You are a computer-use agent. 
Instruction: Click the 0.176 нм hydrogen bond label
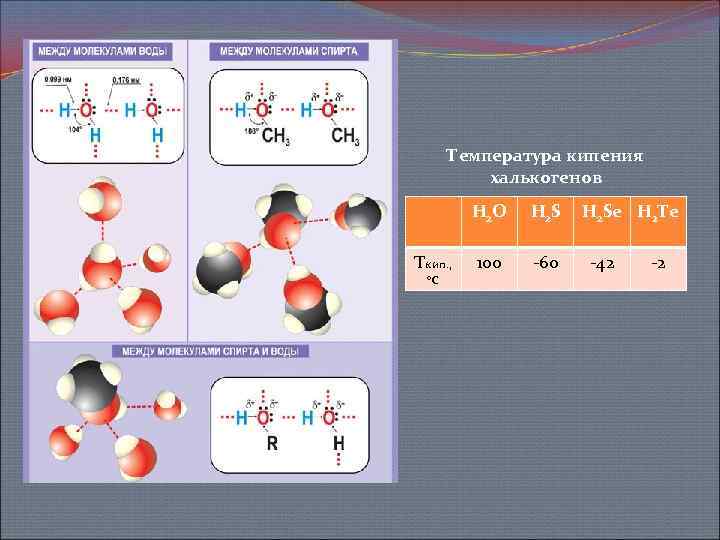pyautogui.click(x=126, y=80)
